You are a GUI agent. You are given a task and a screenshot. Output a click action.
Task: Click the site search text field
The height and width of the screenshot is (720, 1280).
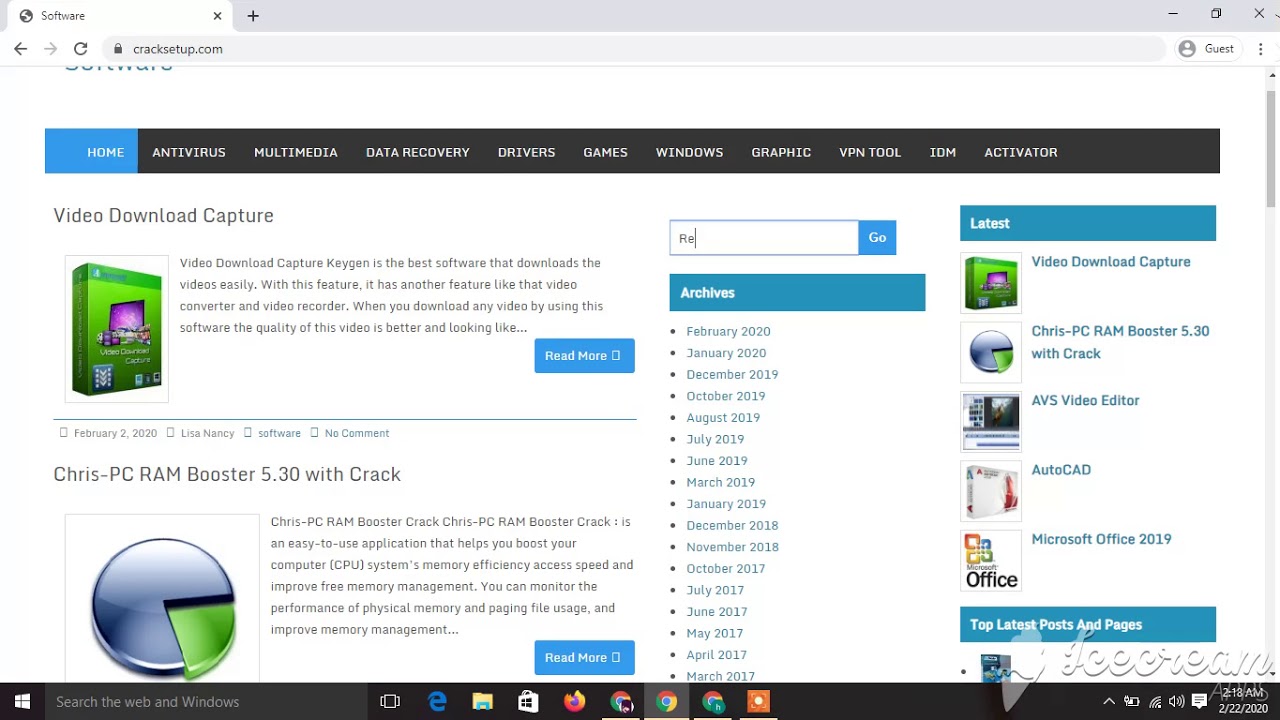coord(764,238)
